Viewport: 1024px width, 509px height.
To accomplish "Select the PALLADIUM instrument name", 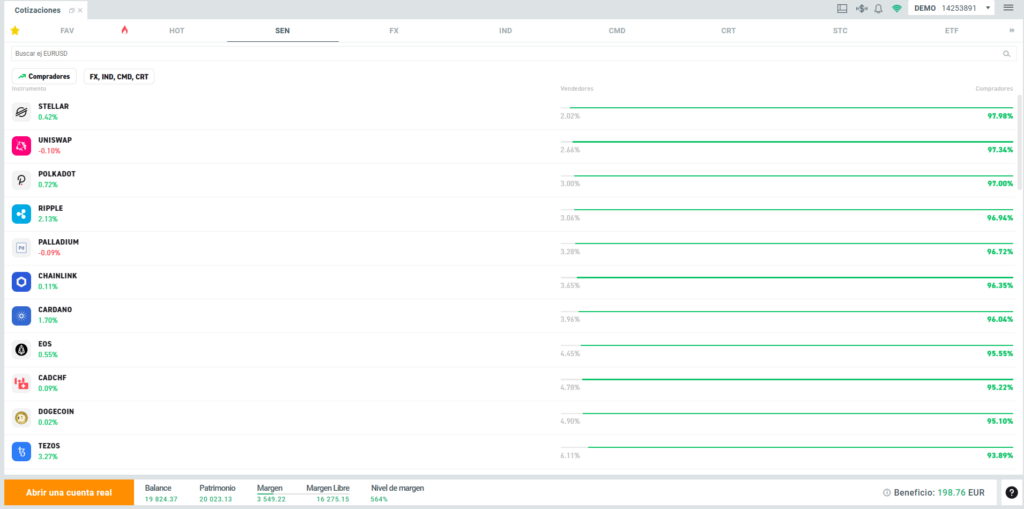I will tap(58, 242).
